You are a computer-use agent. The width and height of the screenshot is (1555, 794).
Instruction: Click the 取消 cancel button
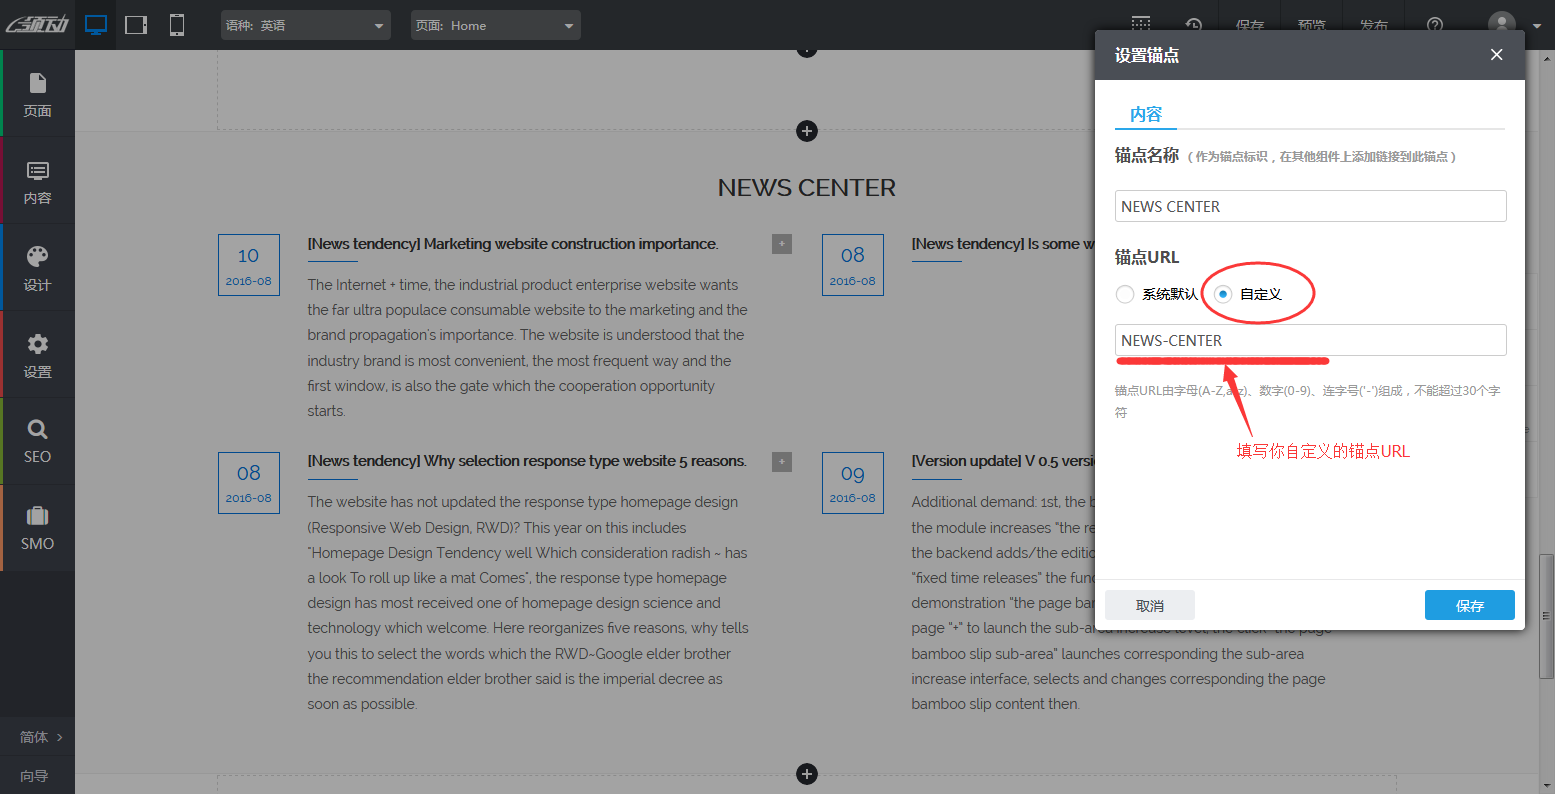pyautogui.click(x=1150, y=605)
